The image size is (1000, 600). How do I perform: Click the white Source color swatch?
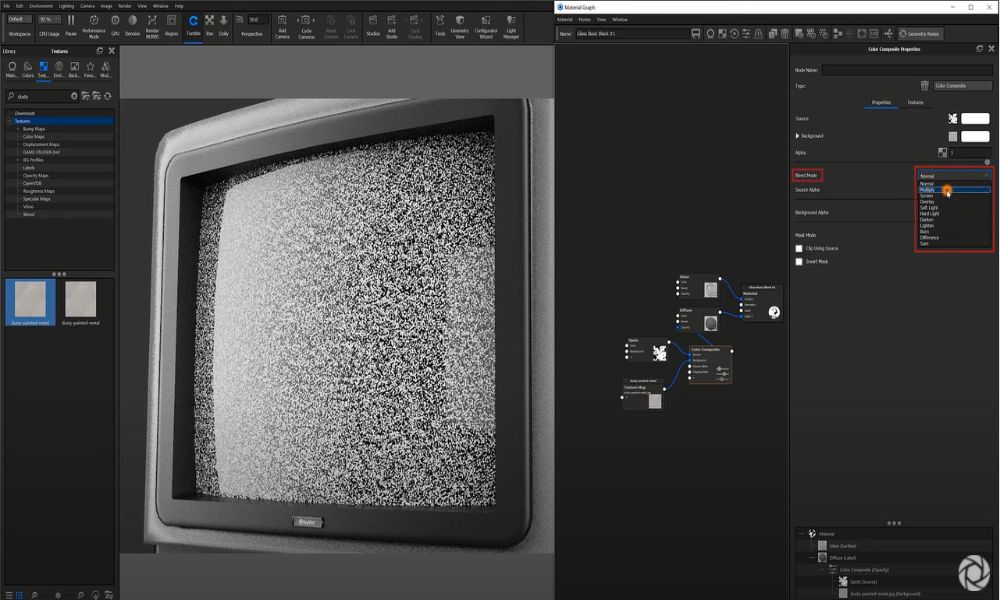click(x=975, y=119)
